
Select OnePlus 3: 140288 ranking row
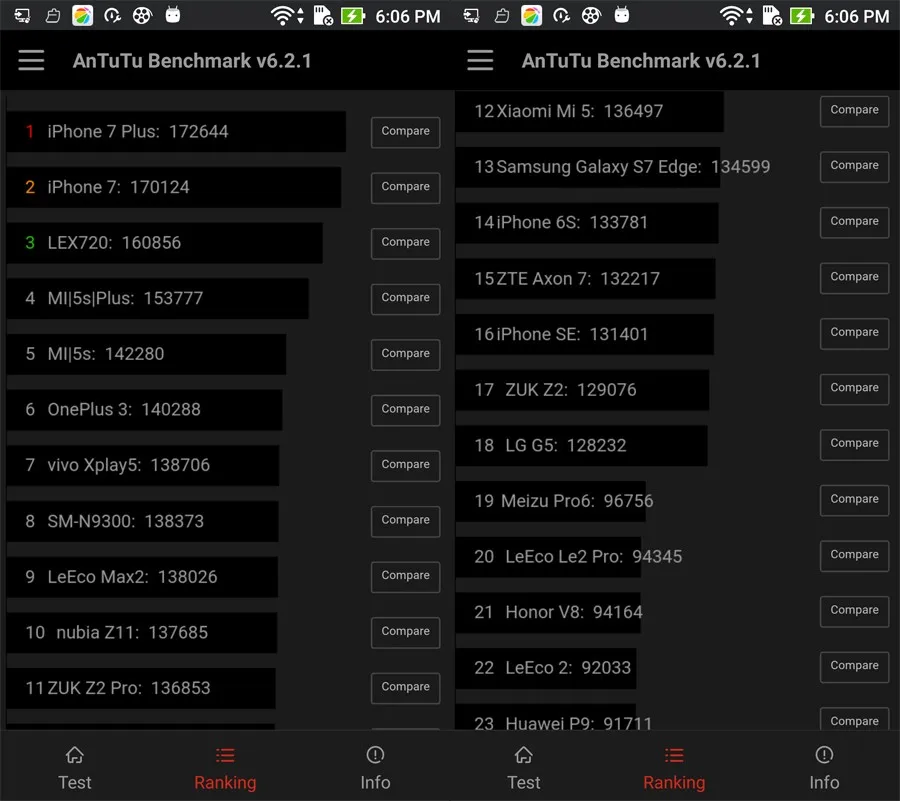click(145, 410)
